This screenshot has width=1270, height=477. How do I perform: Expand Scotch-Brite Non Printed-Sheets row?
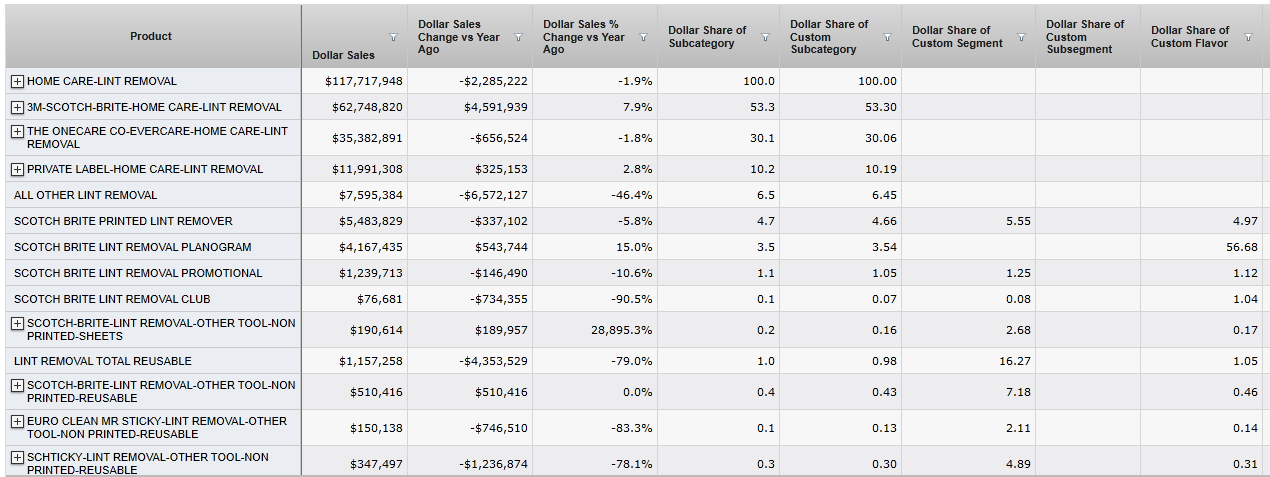[17, 323]
